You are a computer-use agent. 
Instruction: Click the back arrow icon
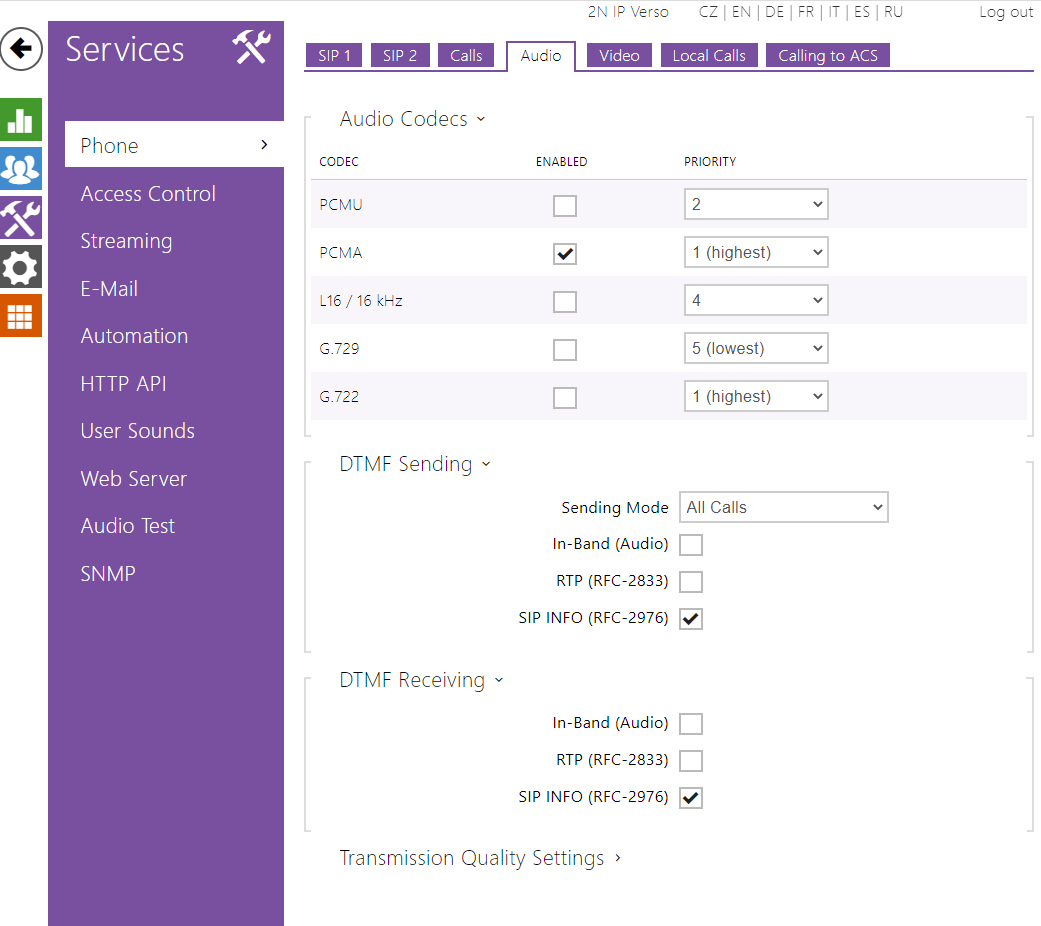pyautogui.click(x=21, y=49)
